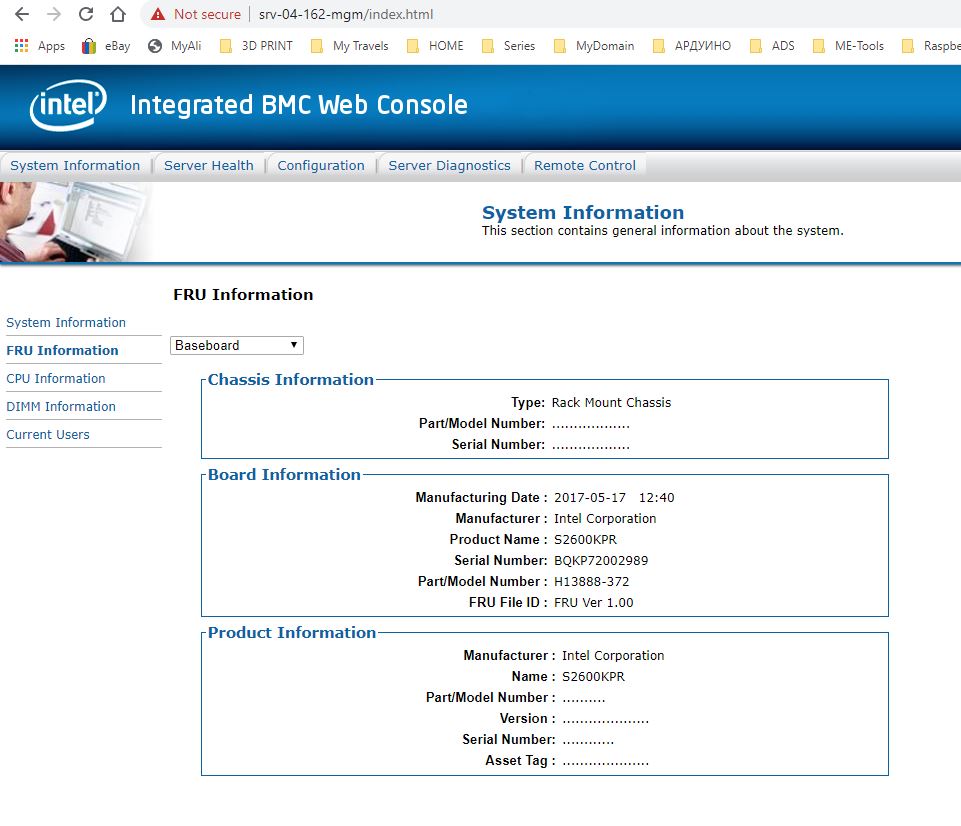961x826 pixels.
Task: View DIMM Information page
Action: click(61, 407)
